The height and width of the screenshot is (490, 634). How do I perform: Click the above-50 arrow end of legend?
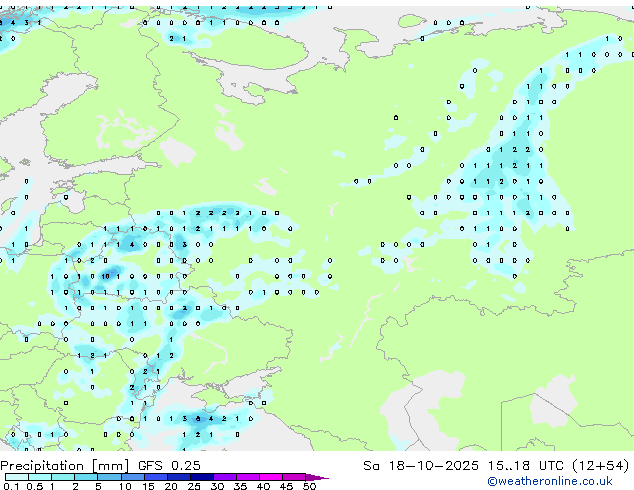click(317, 477)
